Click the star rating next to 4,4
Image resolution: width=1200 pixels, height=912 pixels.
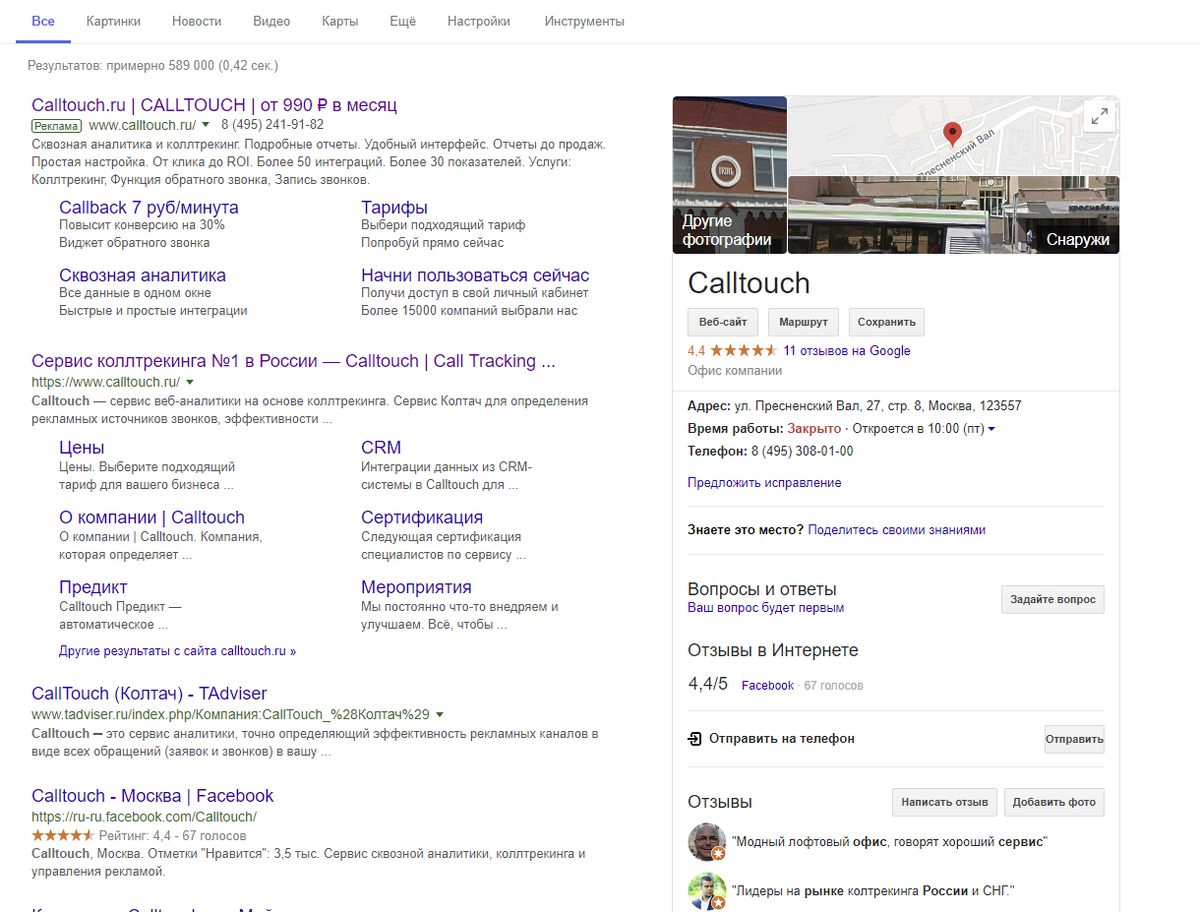point(744,351)
